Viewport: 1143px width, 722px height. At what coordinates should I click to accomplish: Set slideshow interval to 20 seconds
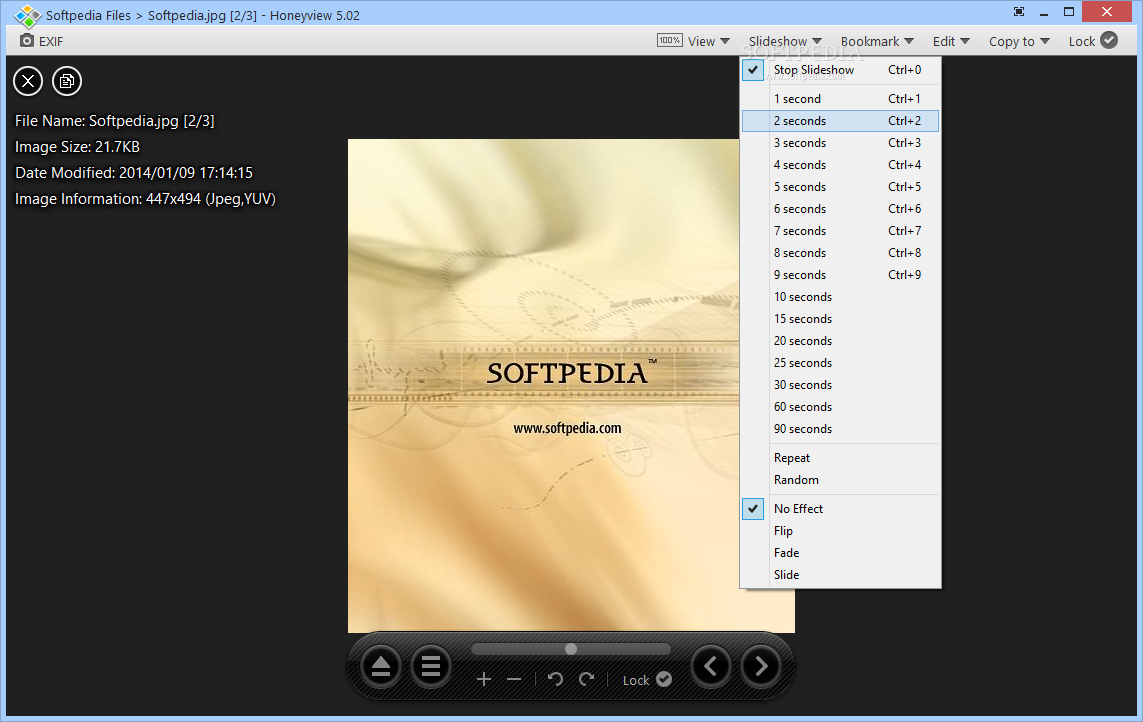pos(840,341)
